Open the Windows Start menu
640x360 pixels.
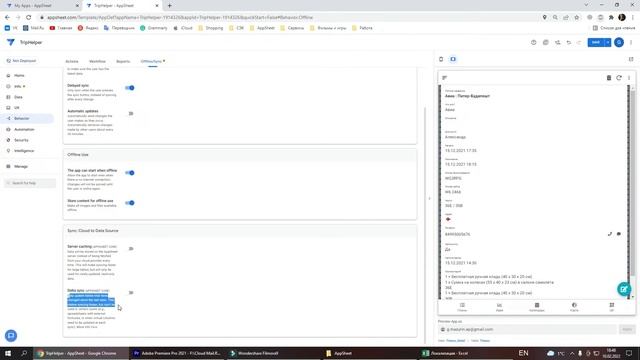point(8,353)
